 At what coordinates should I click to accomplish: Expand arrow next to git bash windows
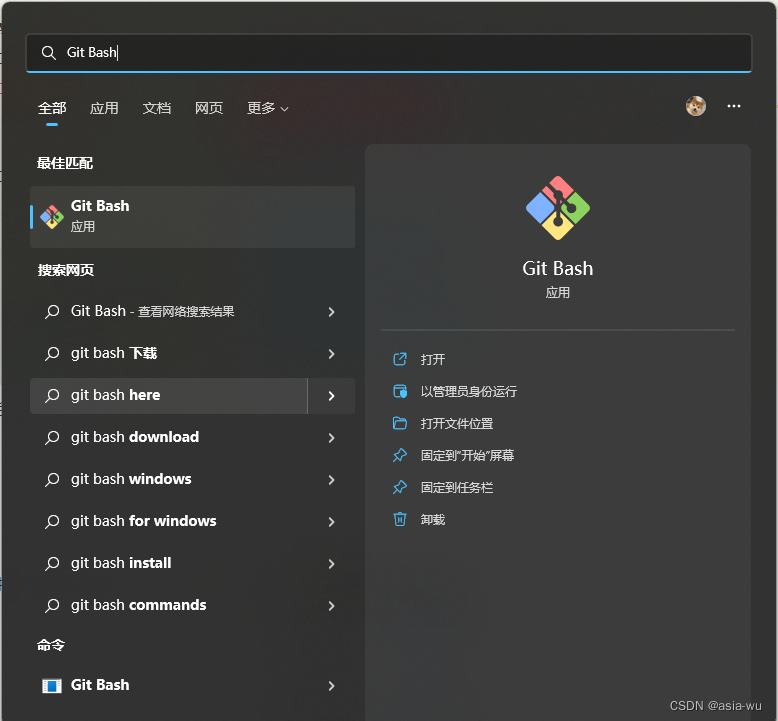(331, 480)
